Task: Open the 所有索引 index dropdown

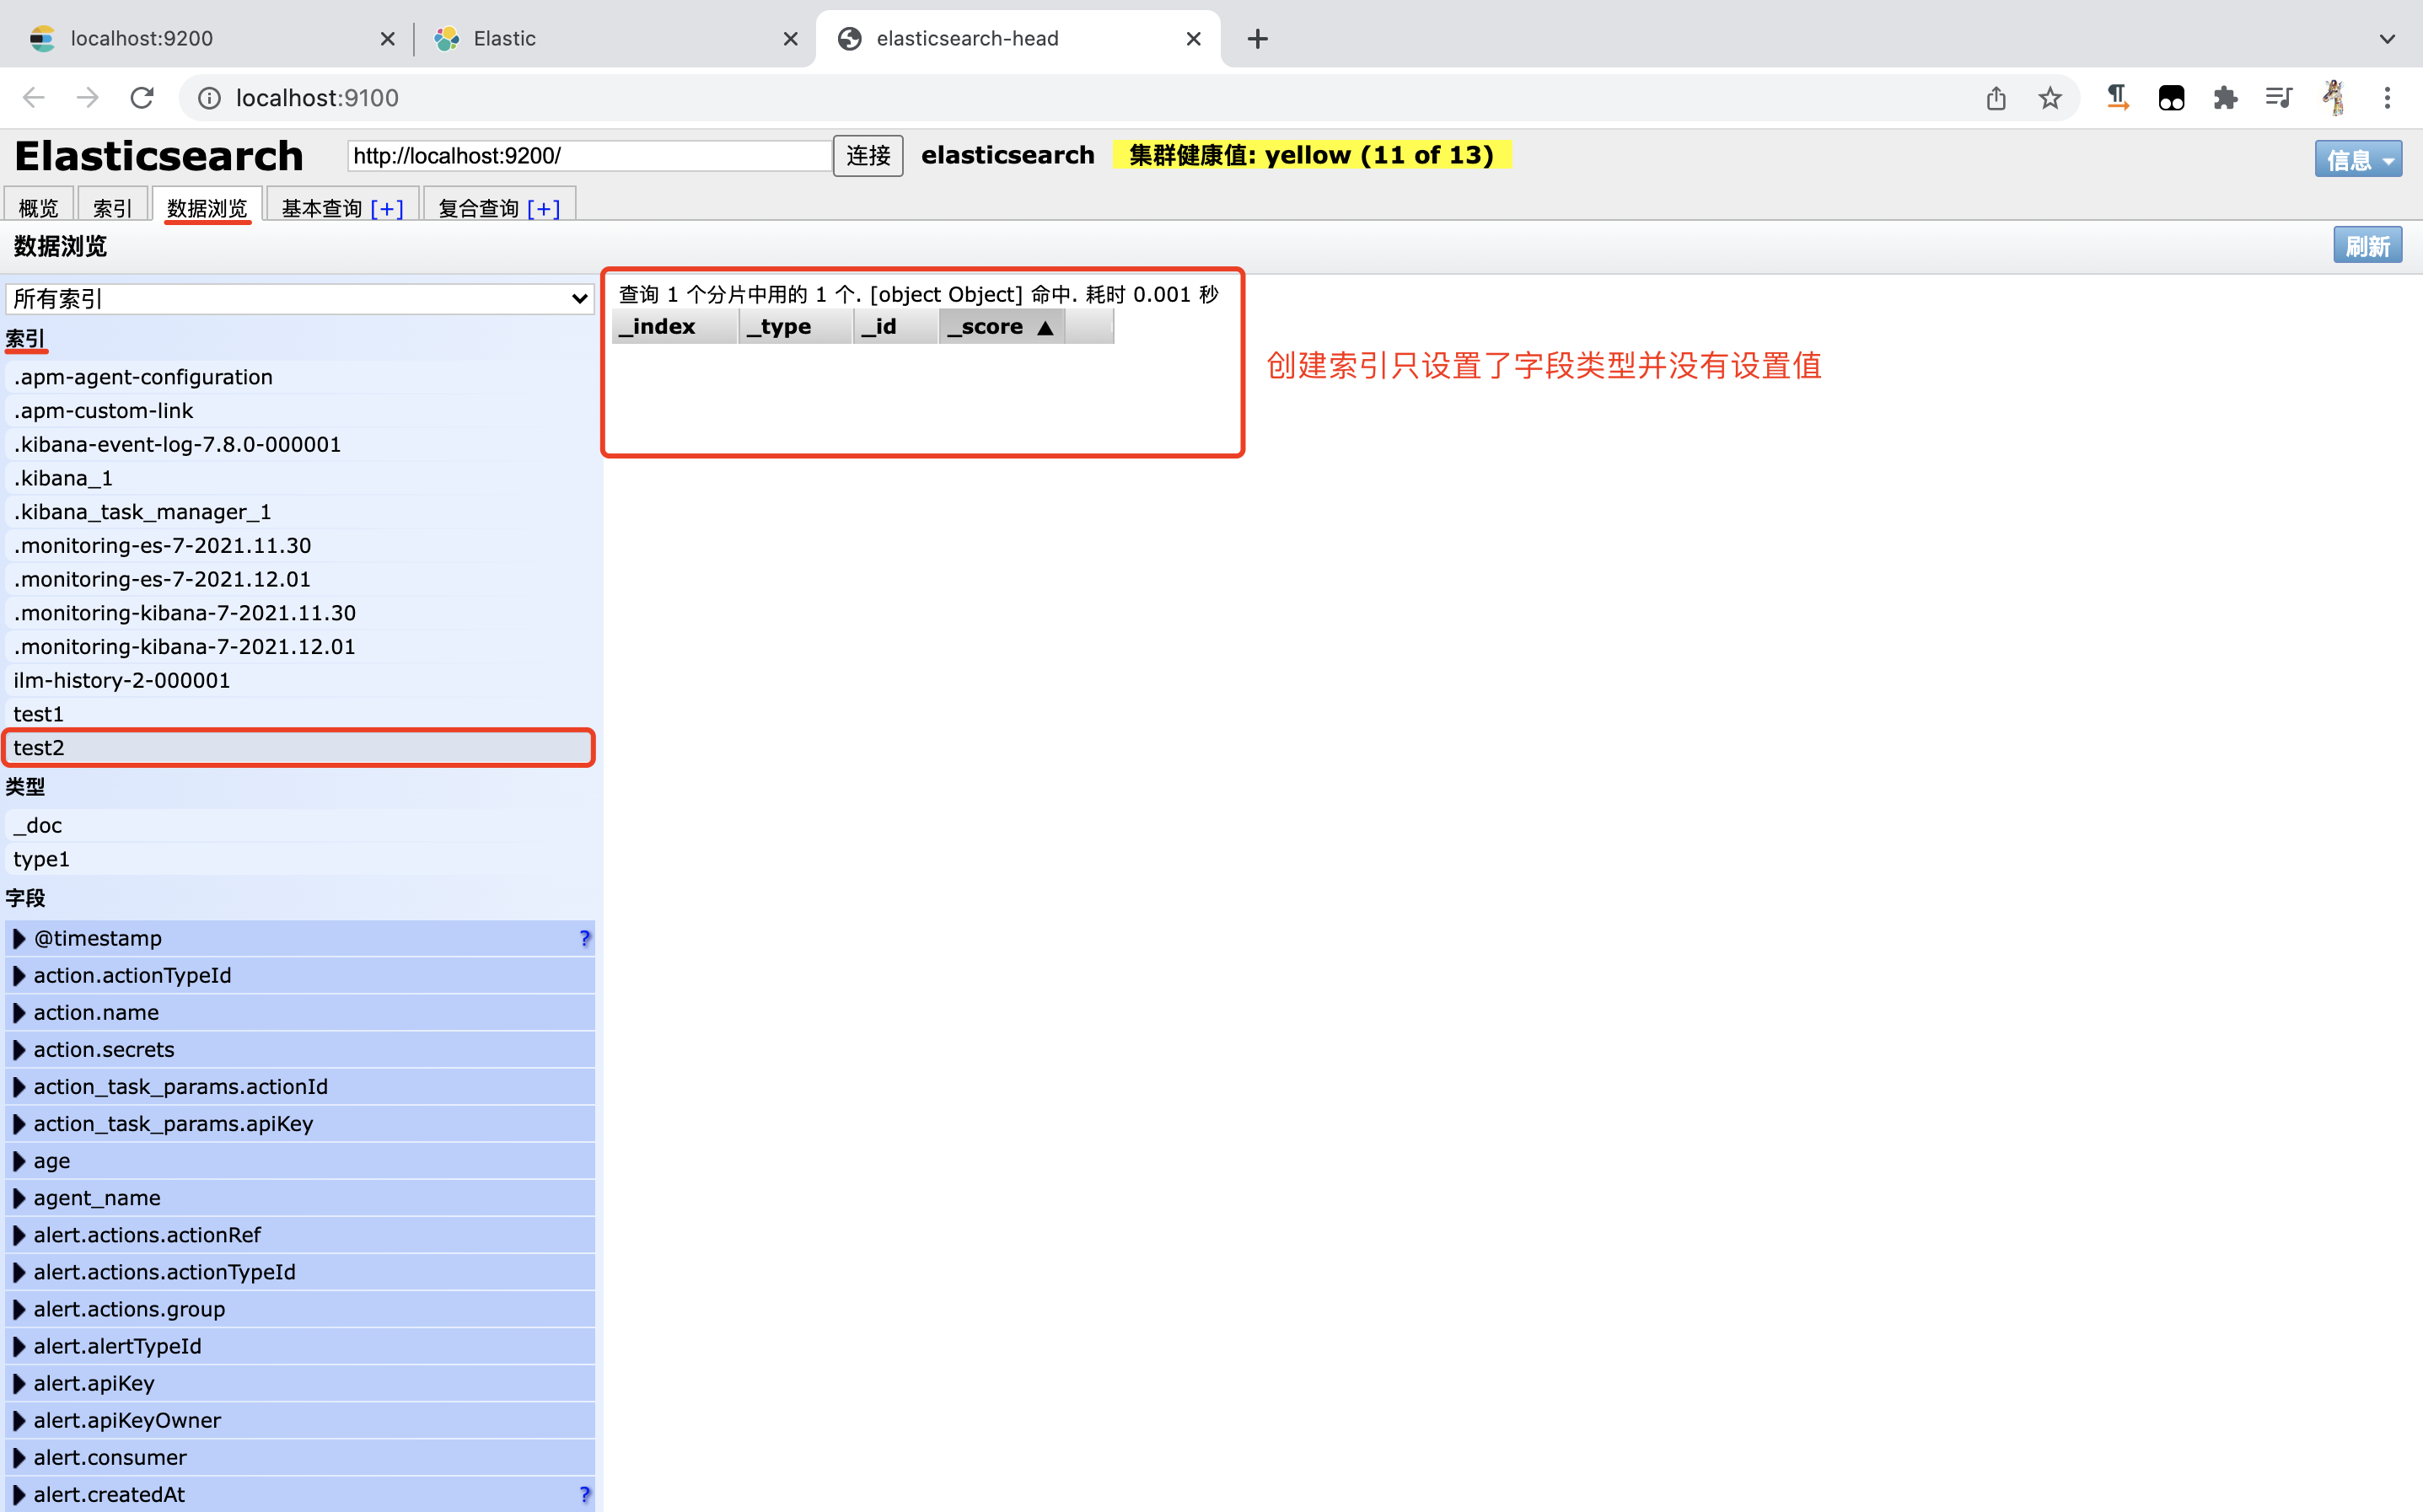Action: (300, 298)
